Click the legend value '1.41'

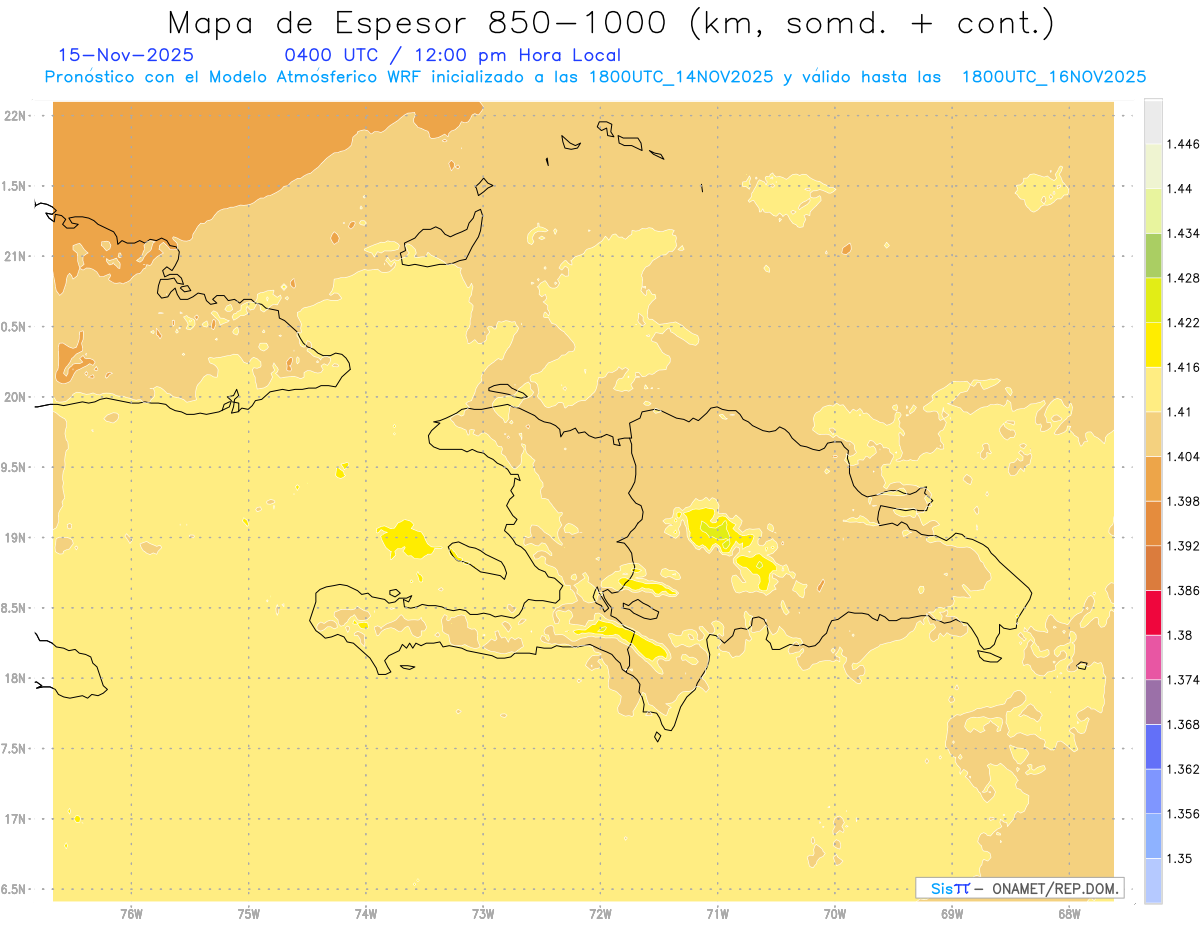tap(1179, 412)
